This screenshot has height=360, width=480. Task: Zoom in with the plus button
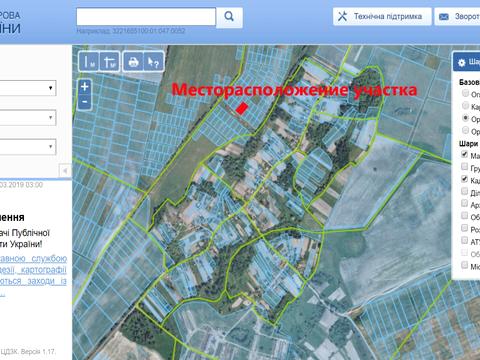tap(85, 87)
